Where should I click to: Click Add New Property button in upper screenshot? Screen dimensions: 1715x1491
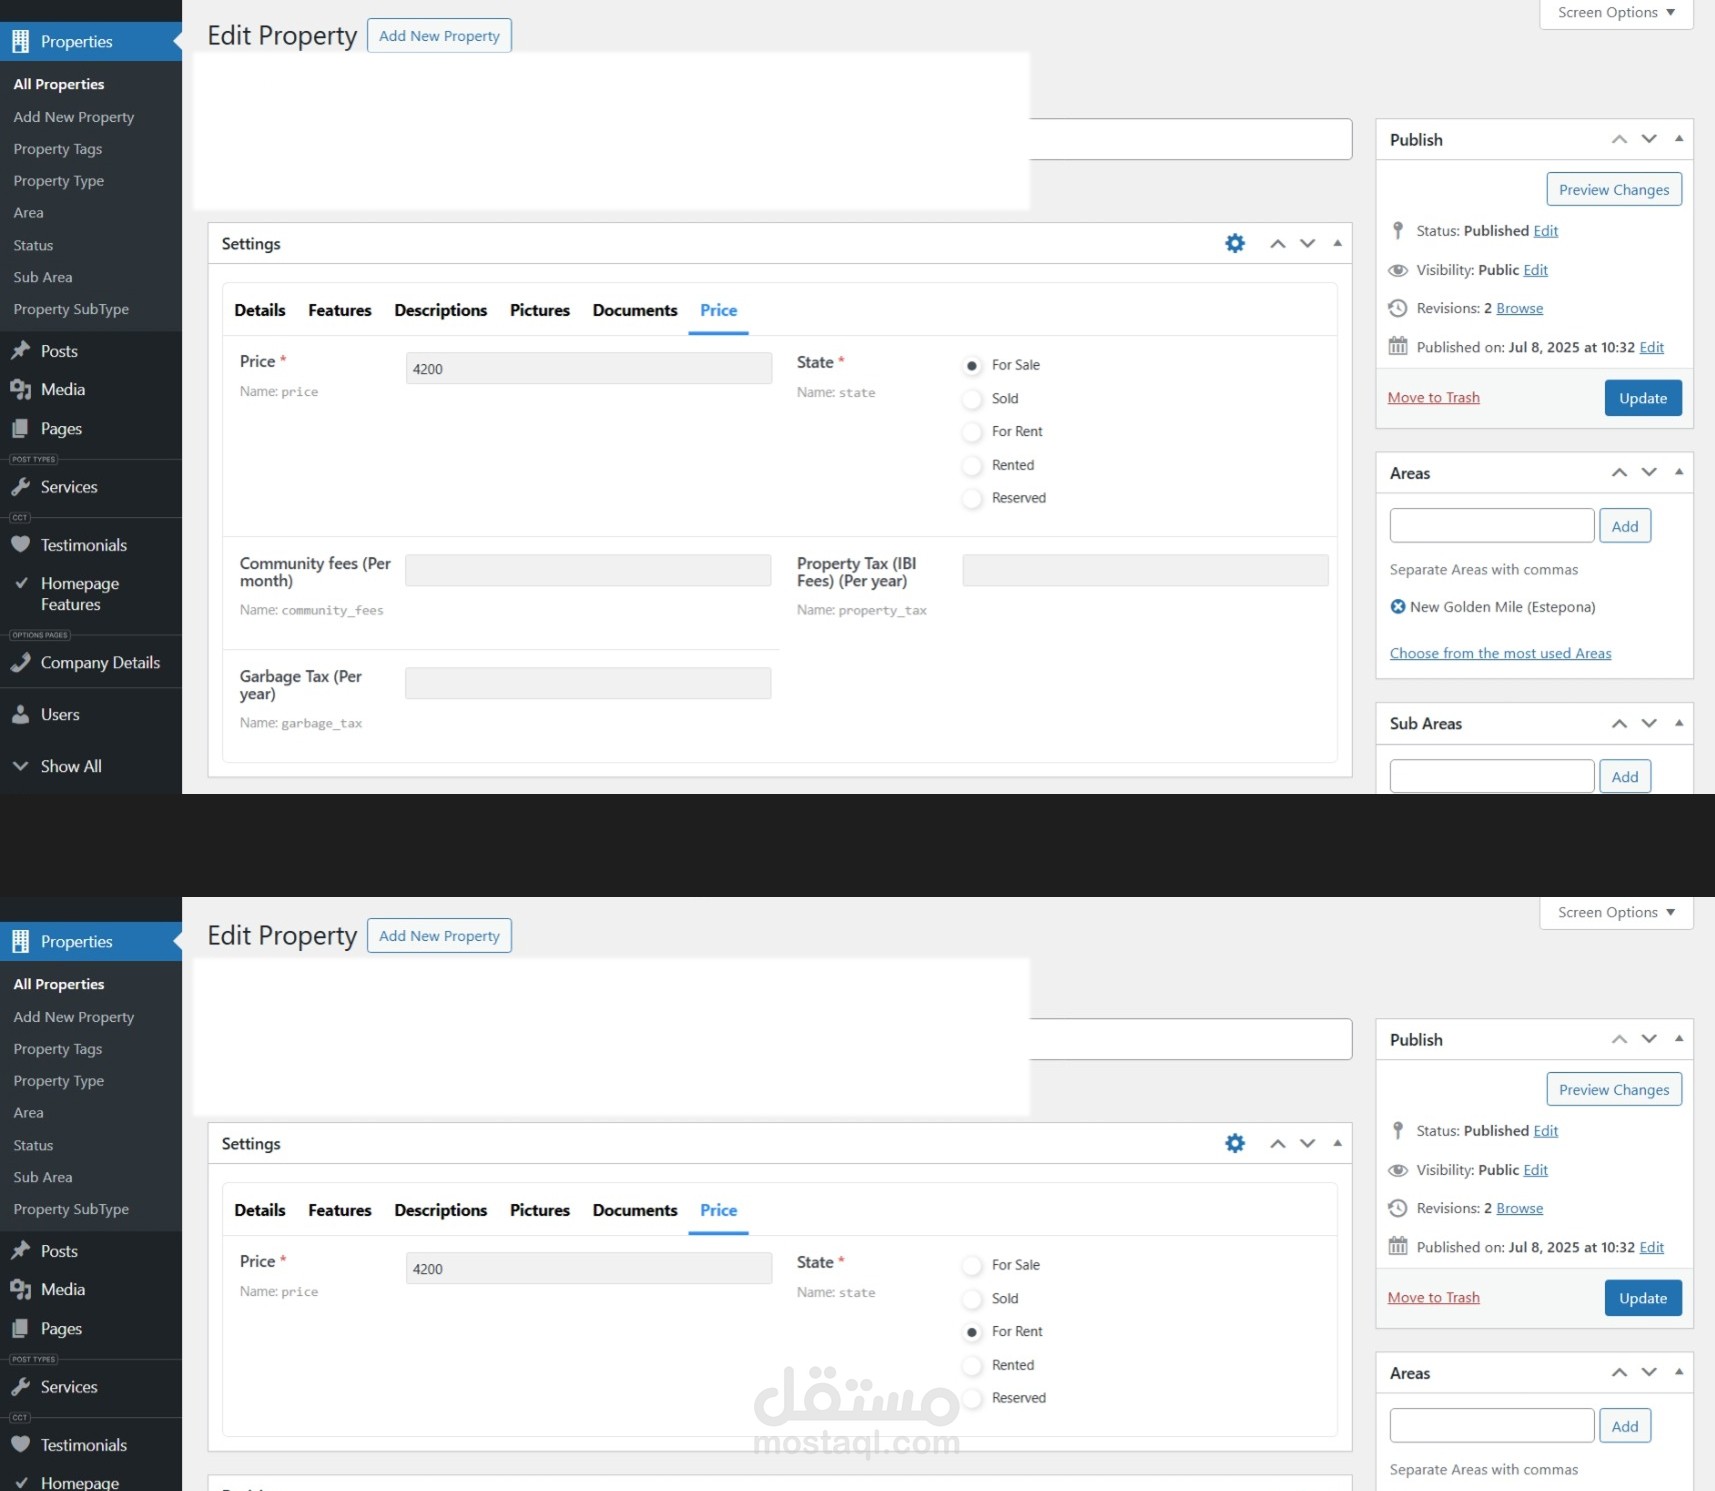coord(439,36)
